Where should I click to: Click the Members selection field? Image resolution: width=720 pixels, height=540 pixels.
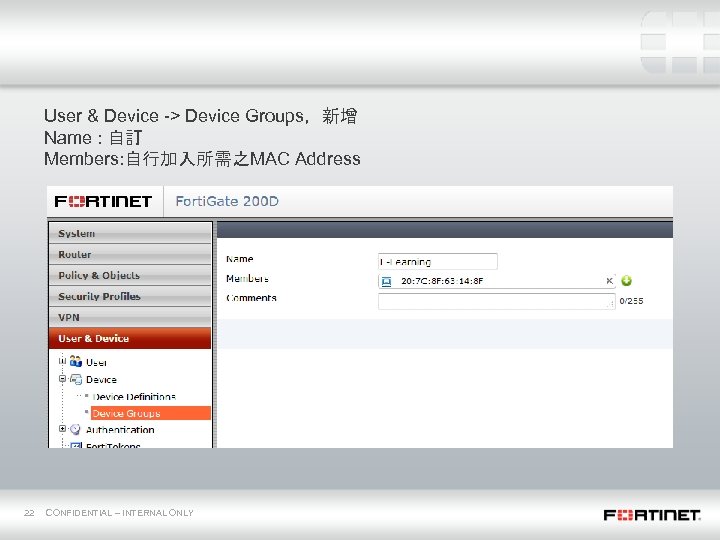[497, 281]
